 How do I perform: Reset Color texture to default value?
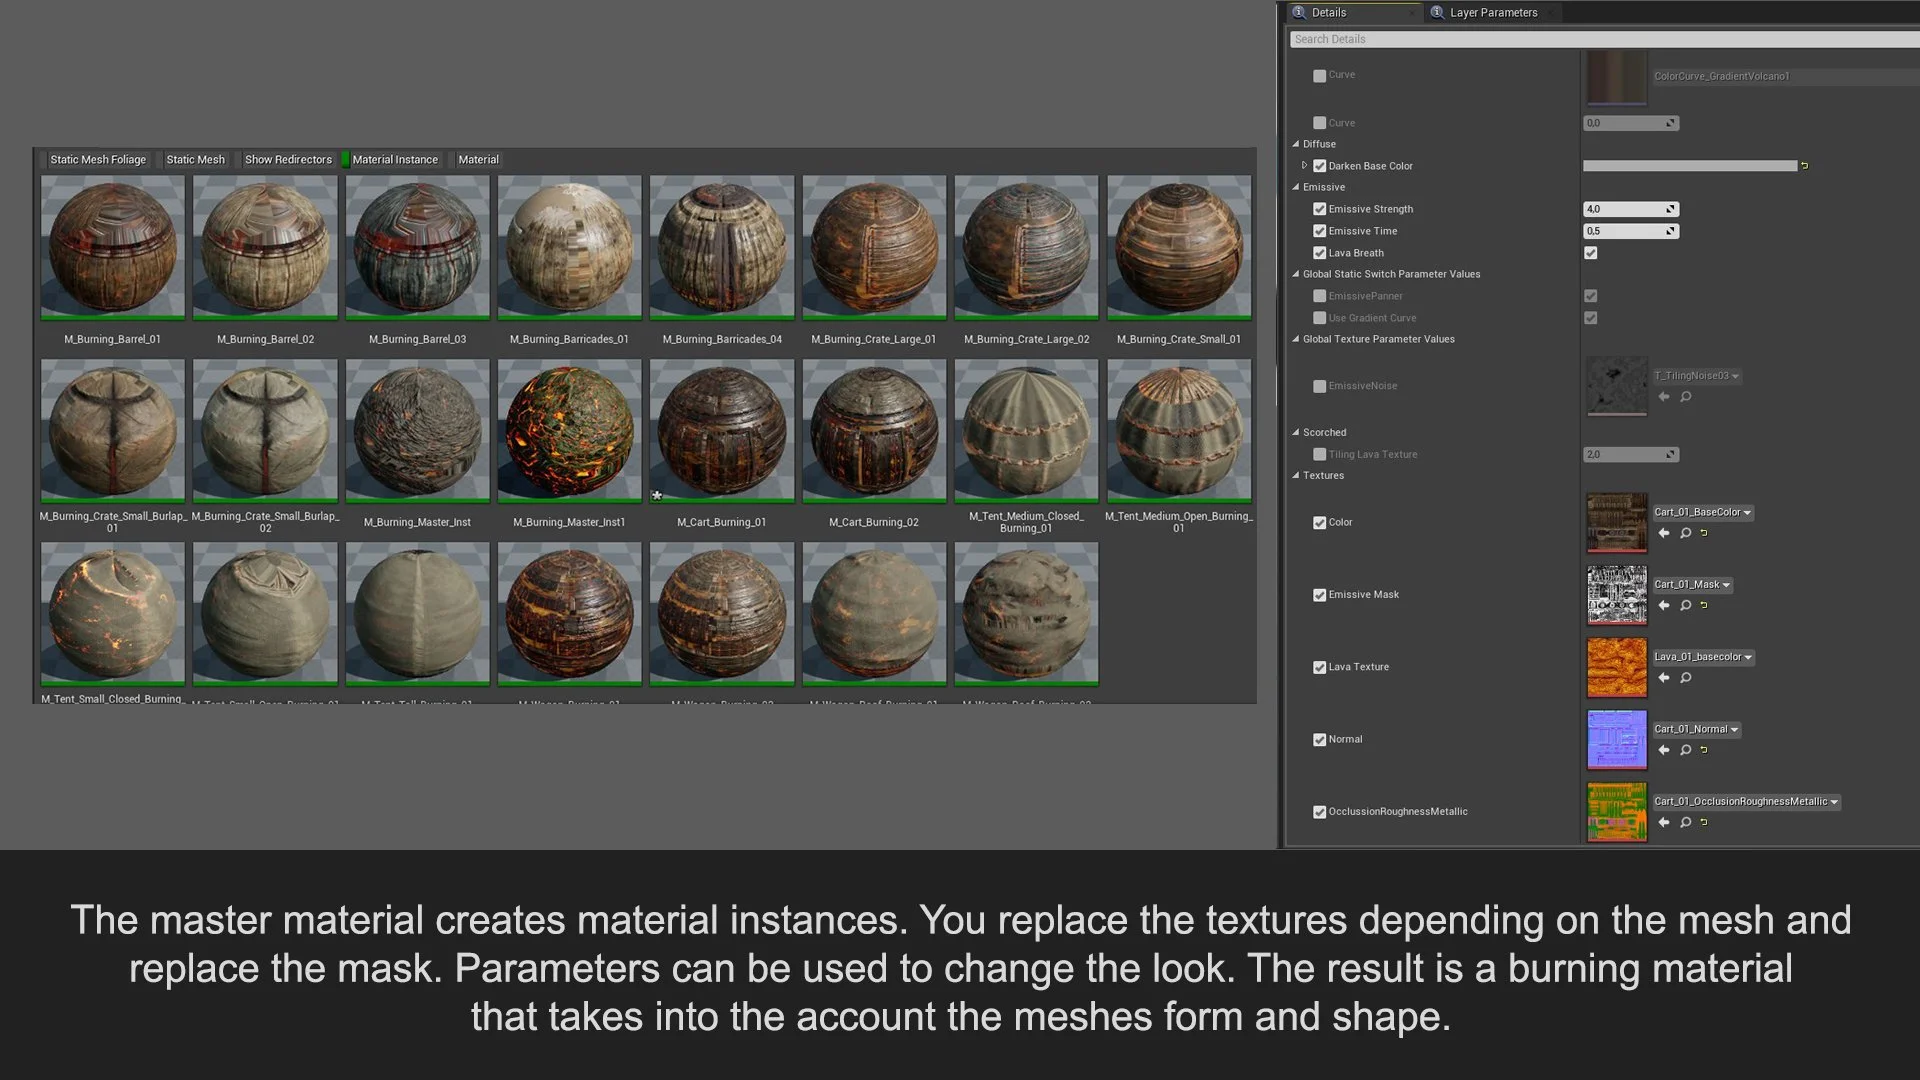coord(1704,533)
